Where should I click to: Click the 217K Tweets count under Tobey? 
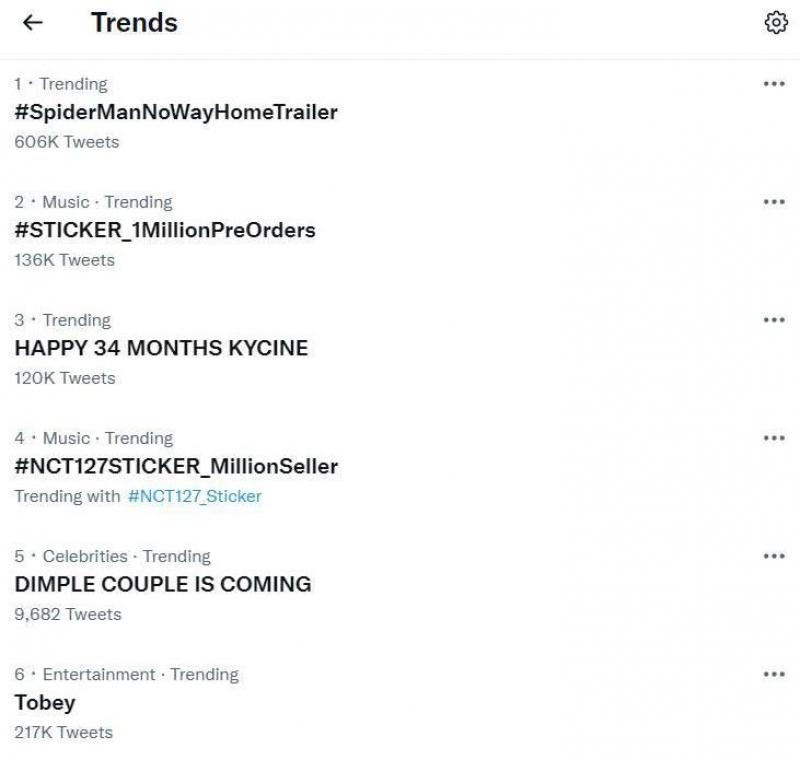click(64, 732)
